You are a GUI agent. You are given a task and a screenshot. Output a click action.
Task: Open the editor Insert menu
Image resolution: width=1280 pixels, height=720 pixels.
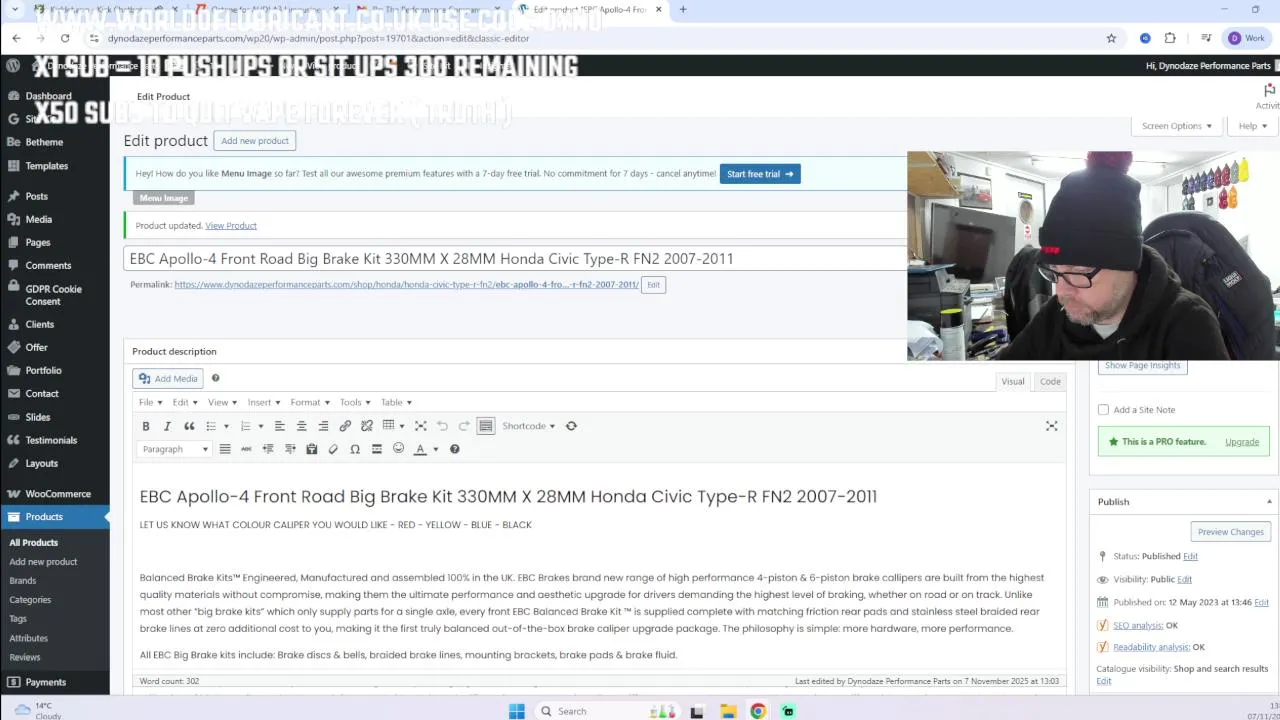pyautogui.click(x=264, y=402)
